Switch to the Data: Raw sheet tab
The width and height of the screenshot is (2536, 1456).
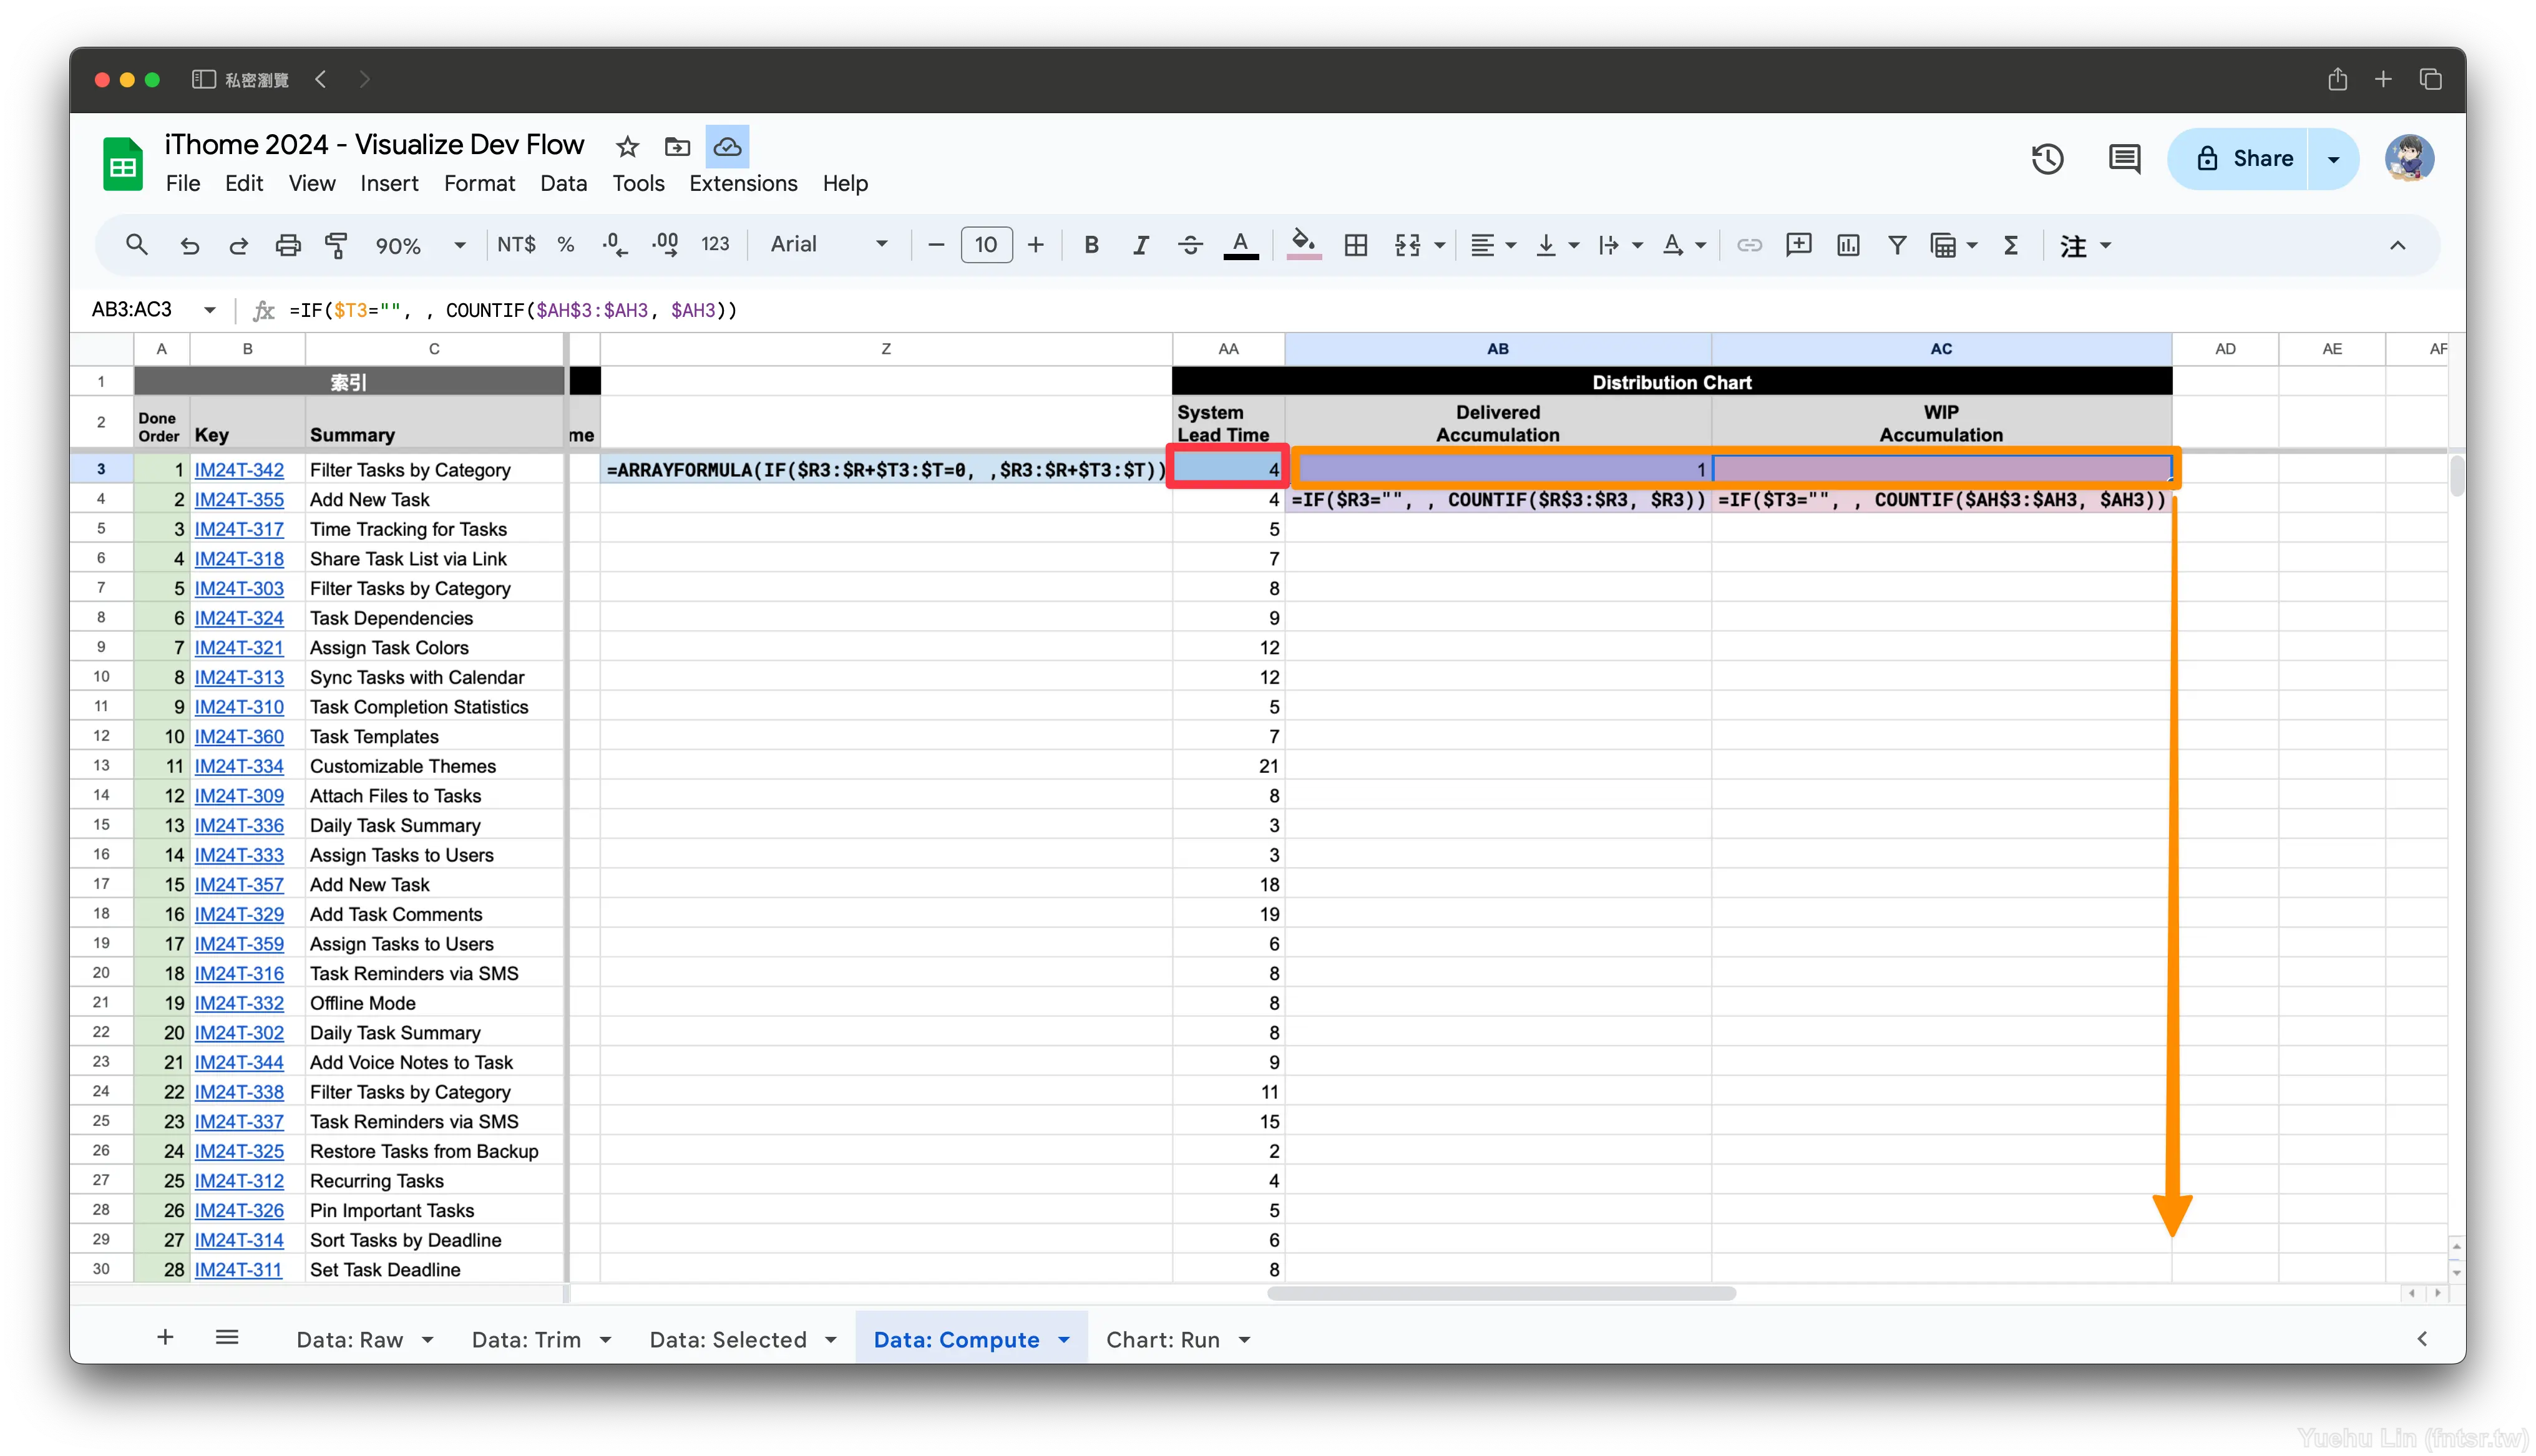click(x=349, y=1339)
